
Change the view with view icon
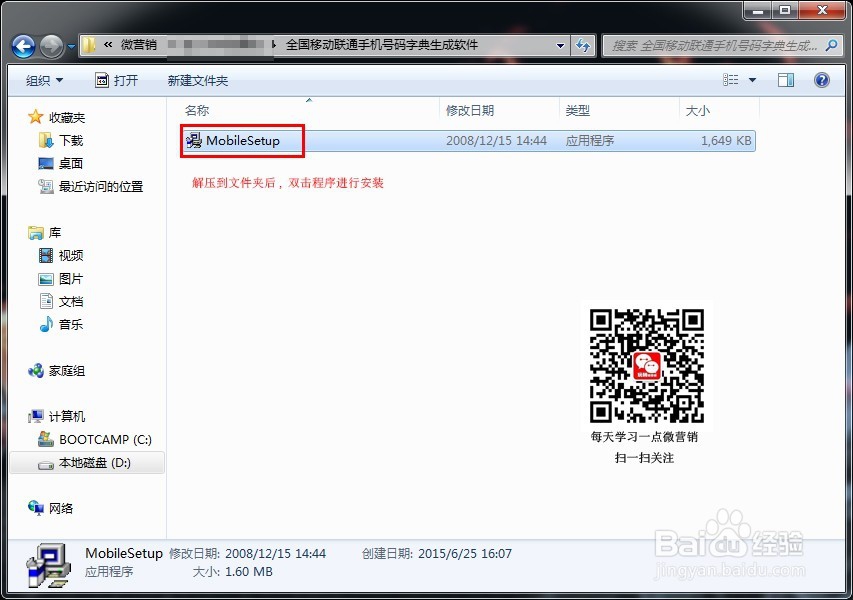[x=730, y=81]
